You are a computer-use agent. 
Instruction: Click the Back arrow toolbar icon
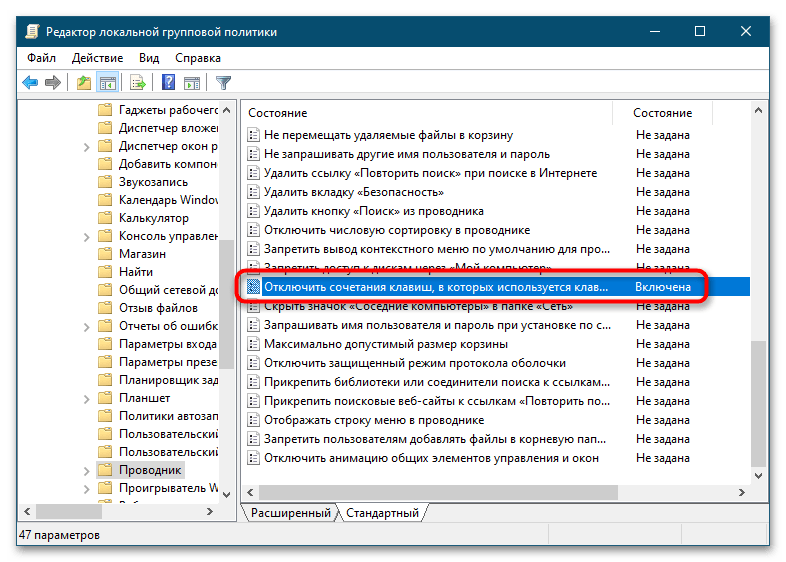click(30, 82)
